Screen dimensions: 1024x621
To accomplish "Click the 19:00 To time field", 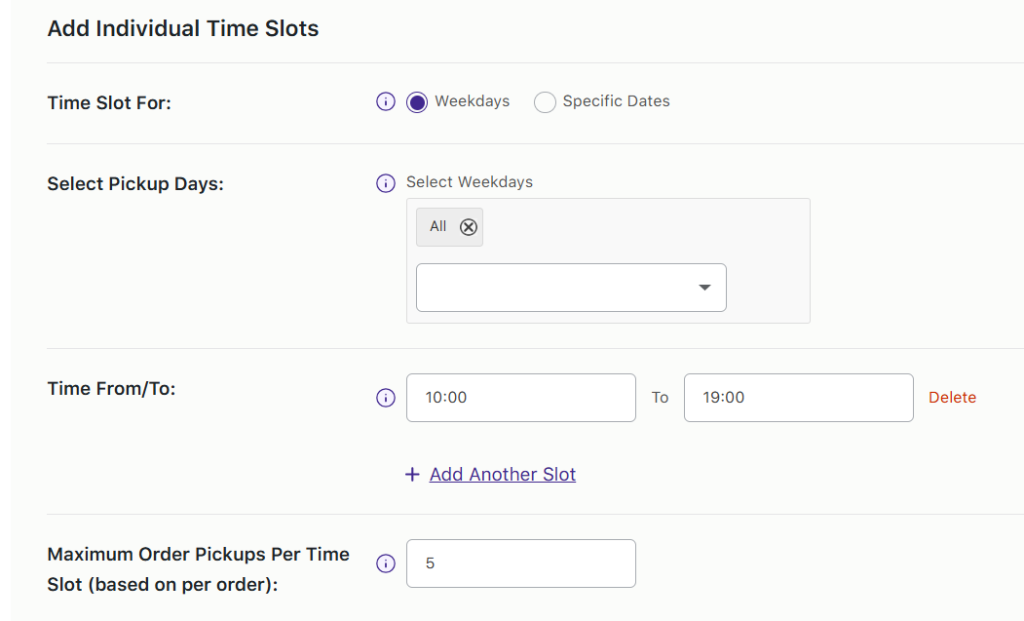I will [x=798, y=397].
